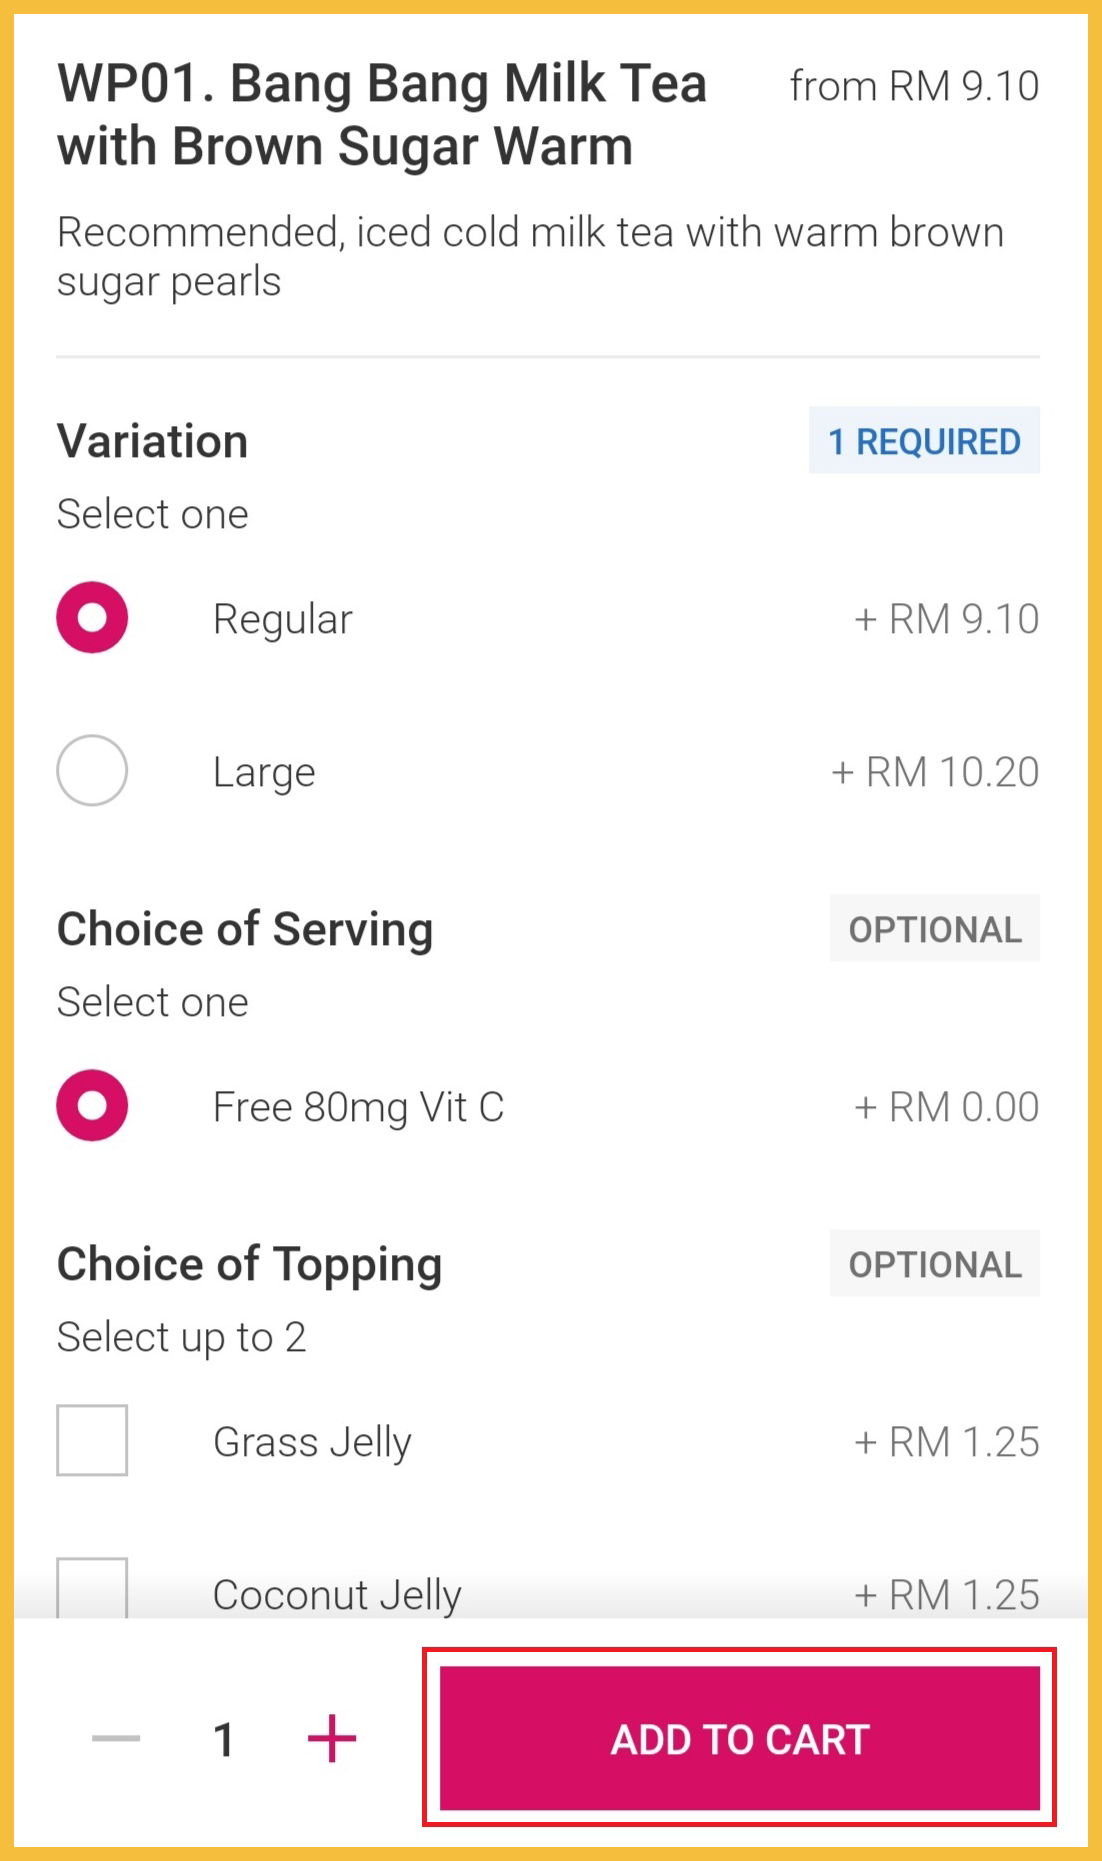Tap the OPTIONAL badge beside Choice of Serving
Screen dimensions: 1102x1861
tap(935, 929)
